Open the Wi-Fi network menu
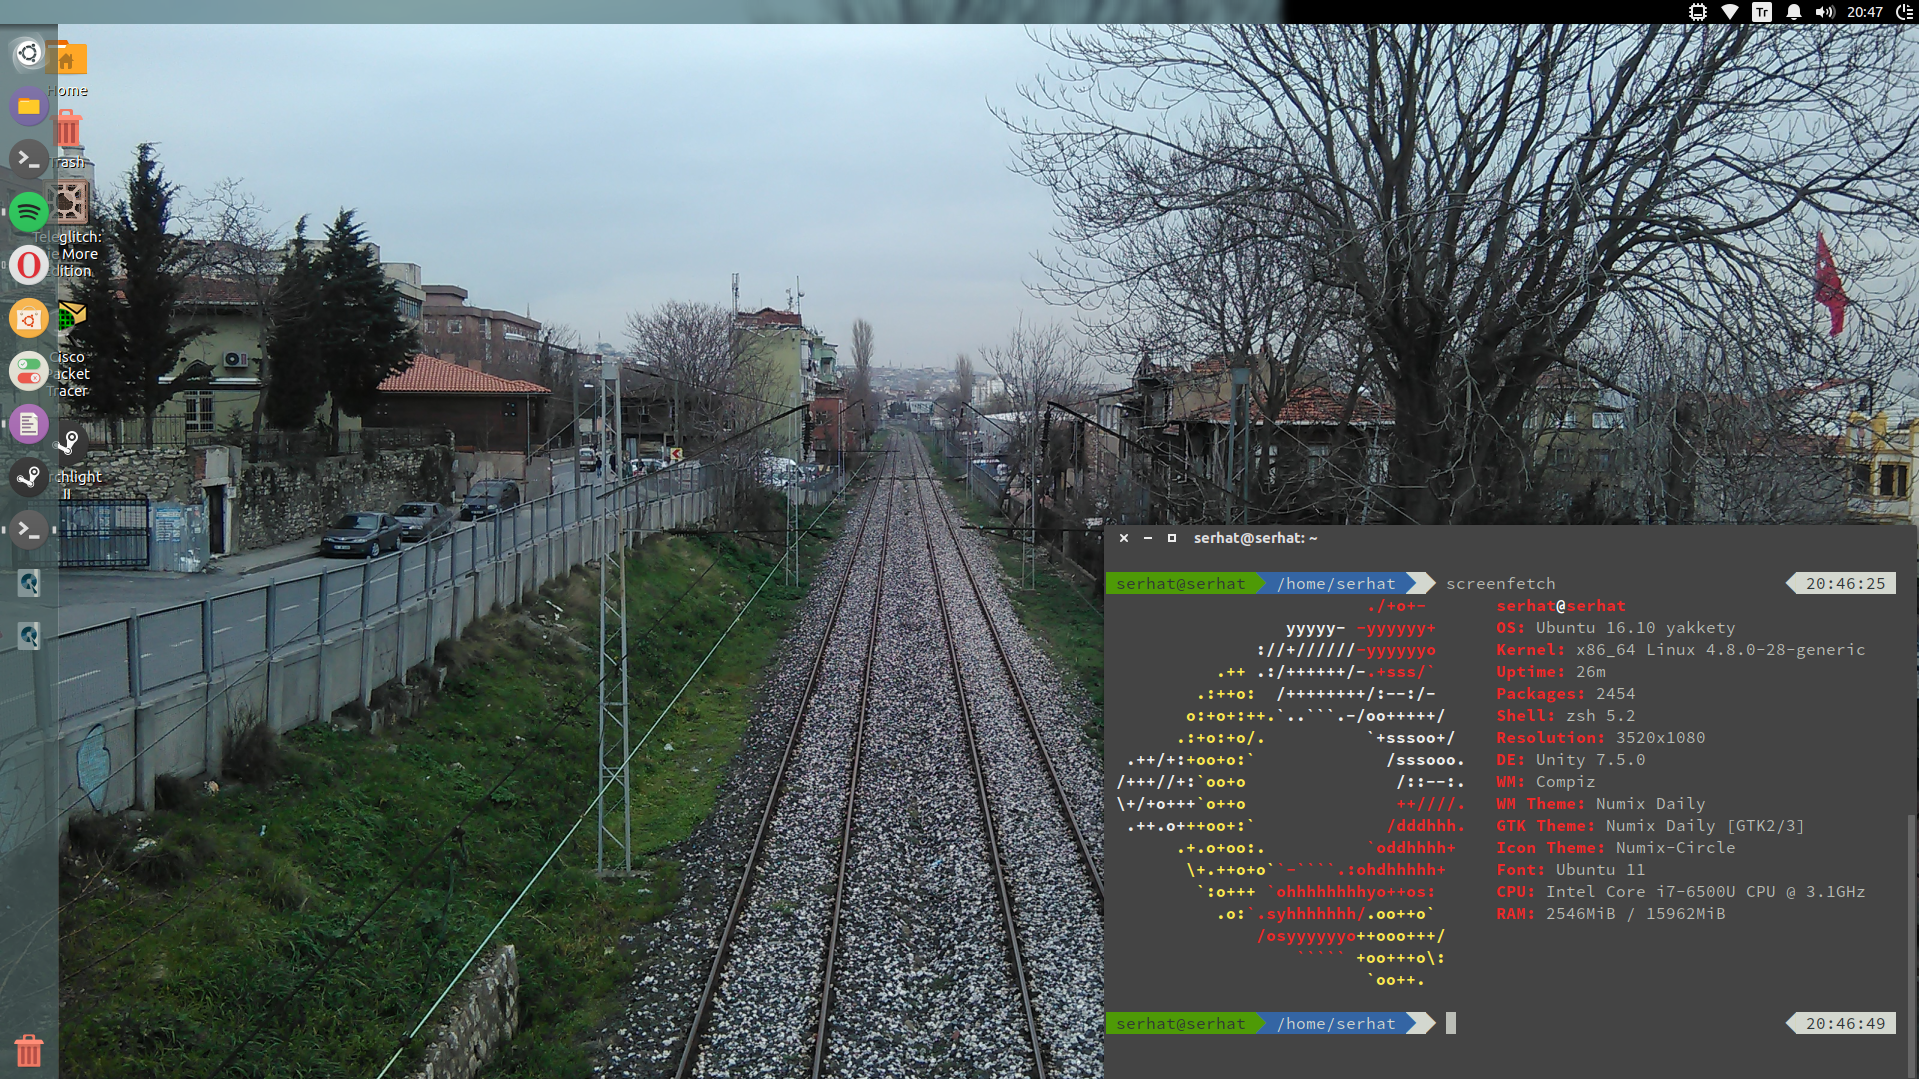The image size is (1919, 1079). pyautogui.click(x=1730, y=12)
